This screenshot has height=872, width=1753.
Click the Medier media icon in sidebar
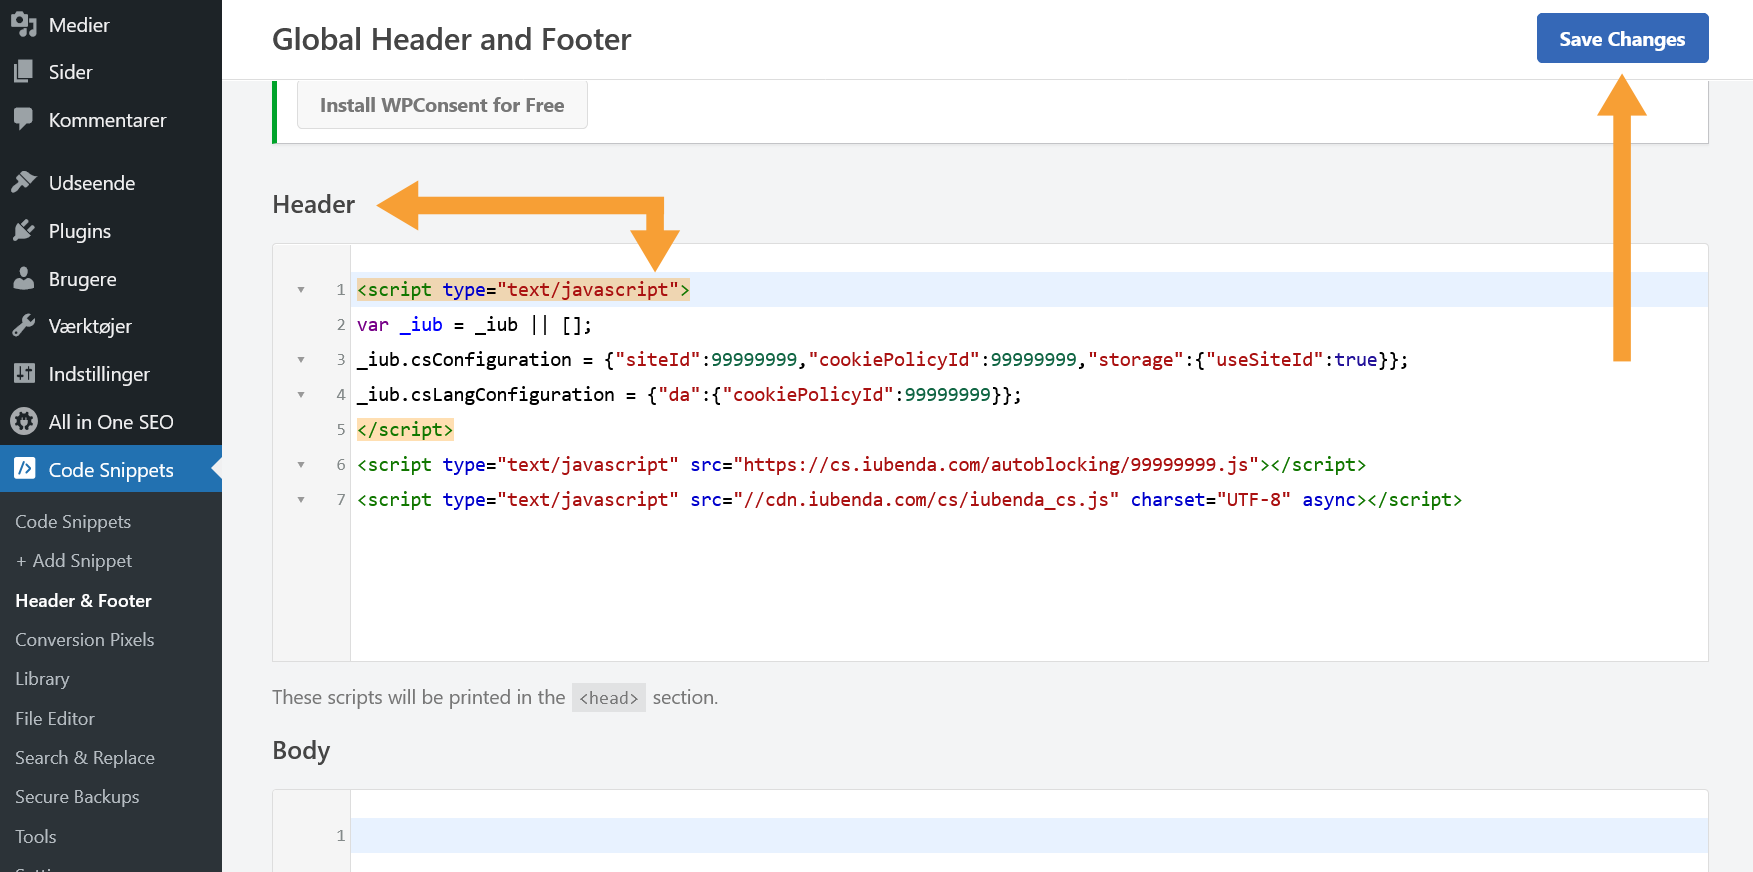(24, 24)
